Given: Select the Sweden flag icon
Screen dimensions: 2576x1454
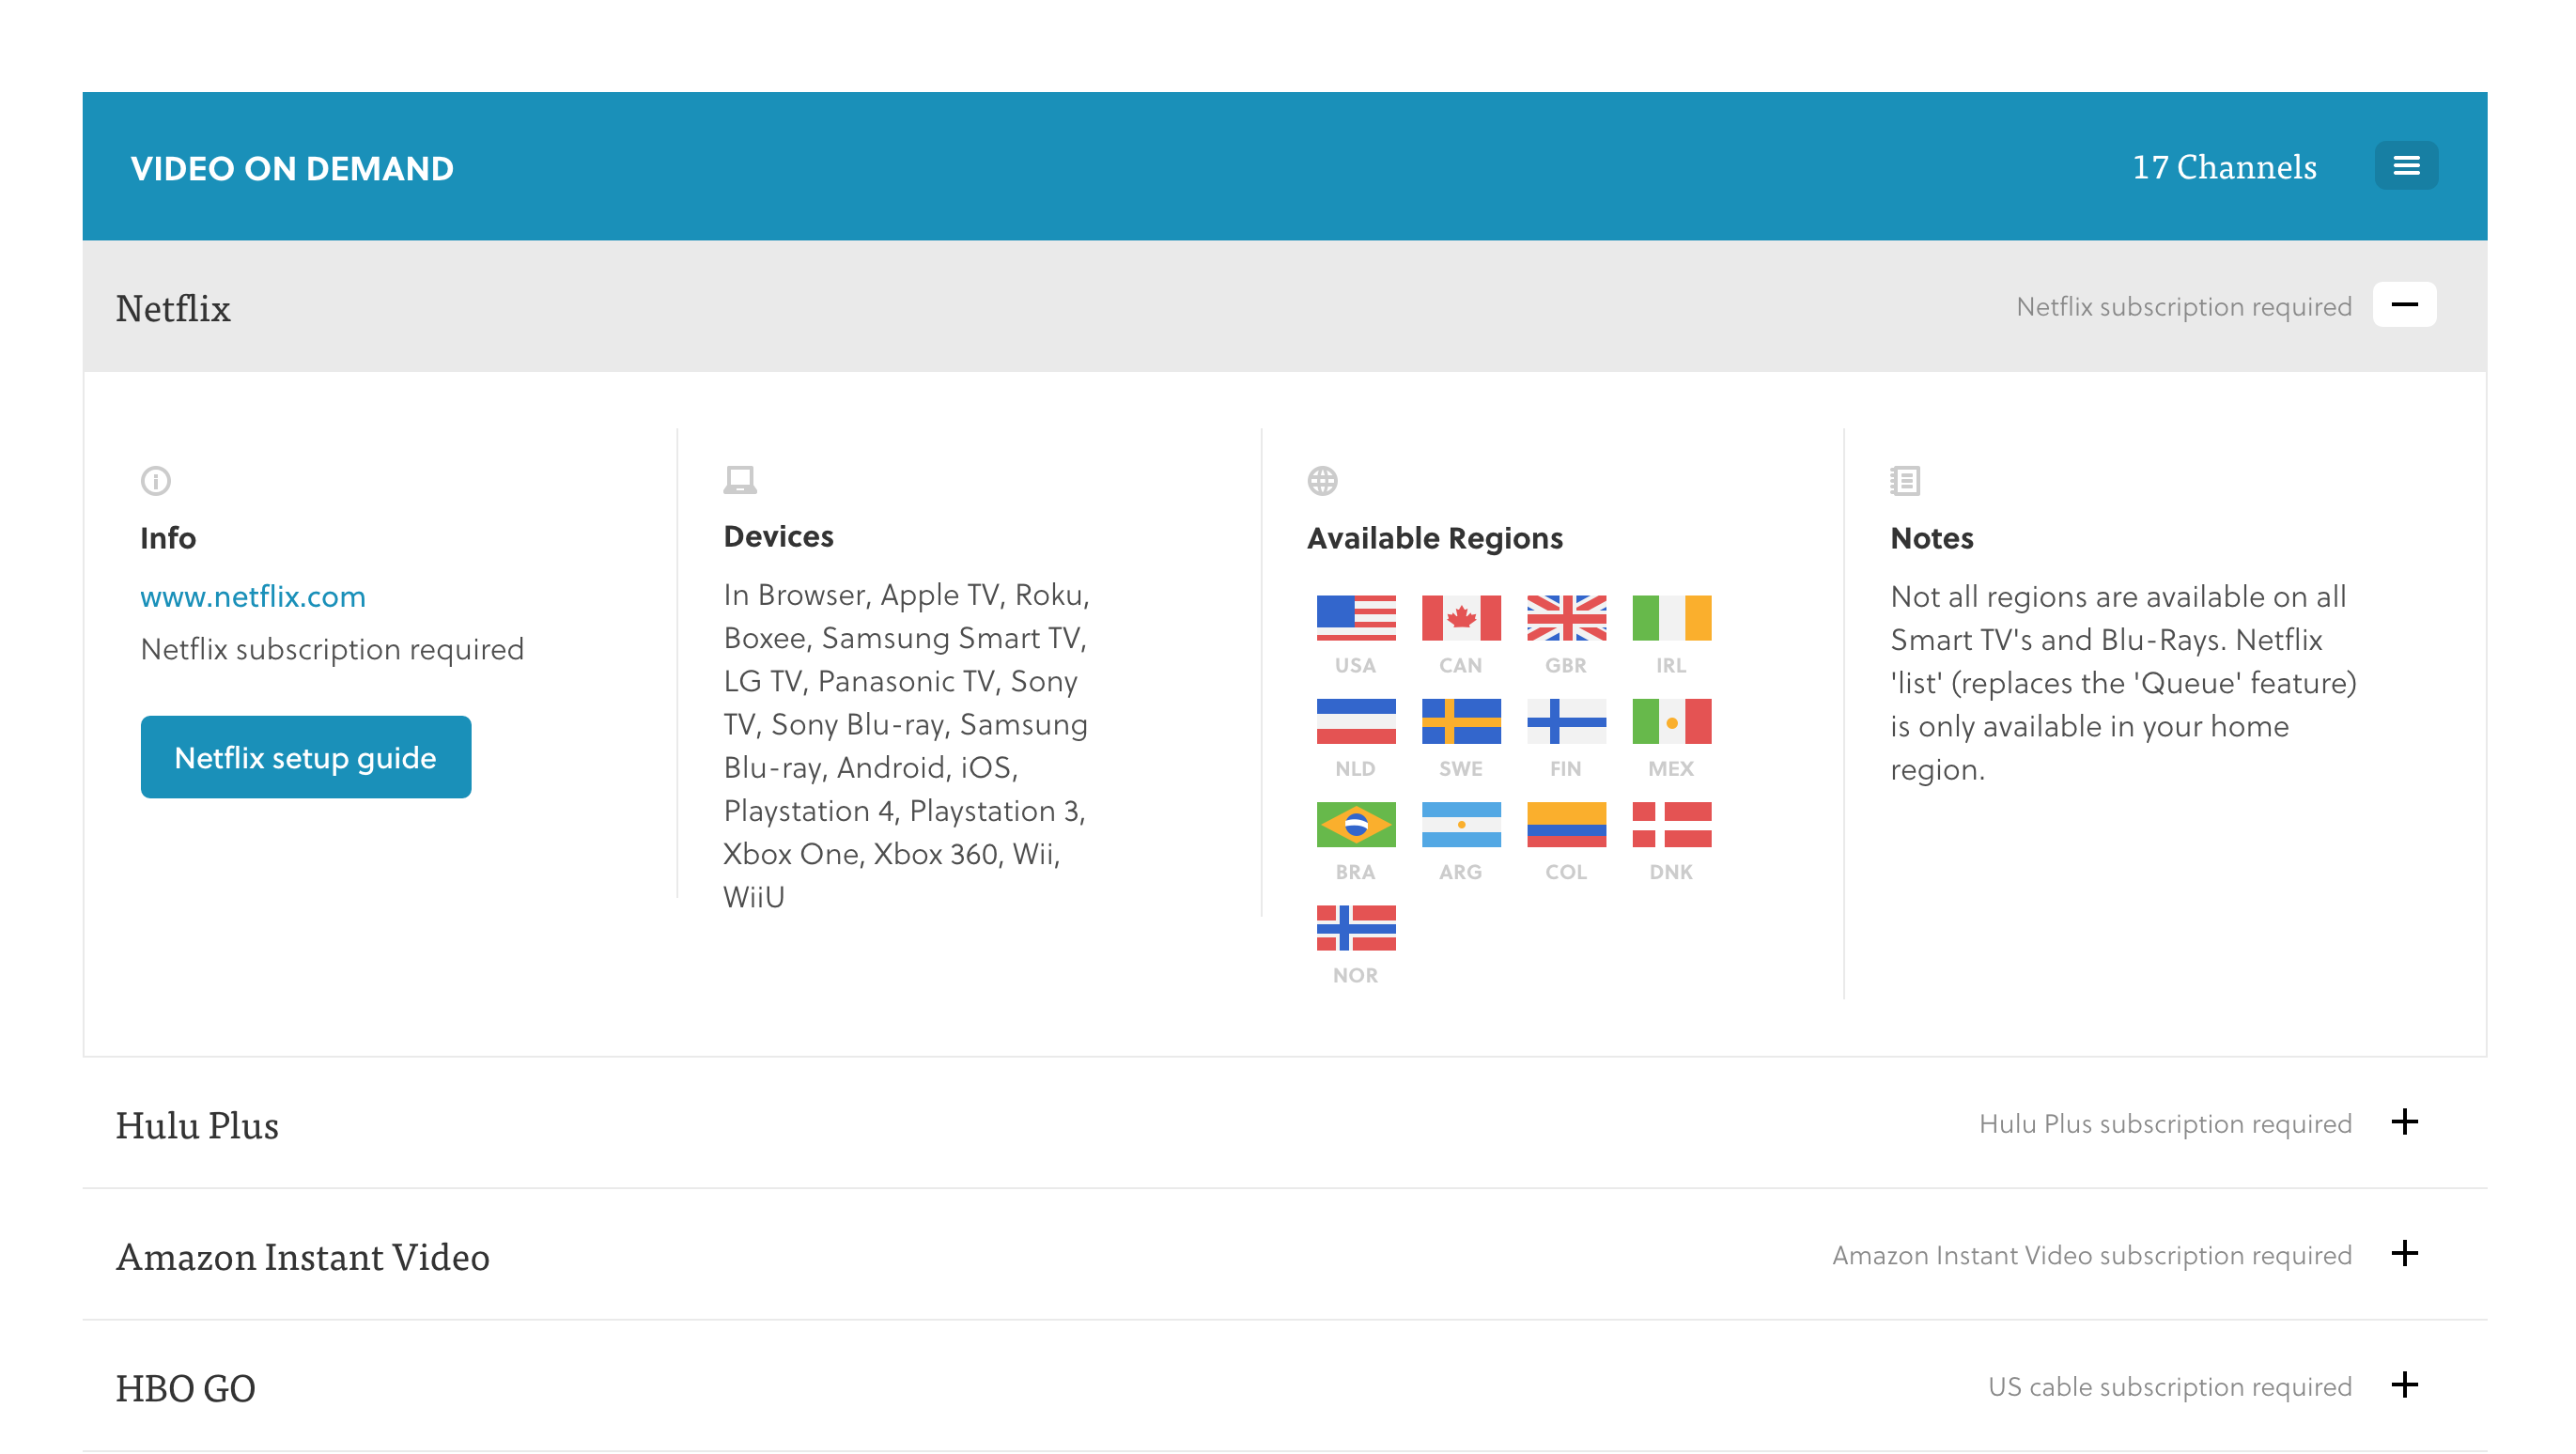Looking at the screenshot, I should tap(1460, 721).
